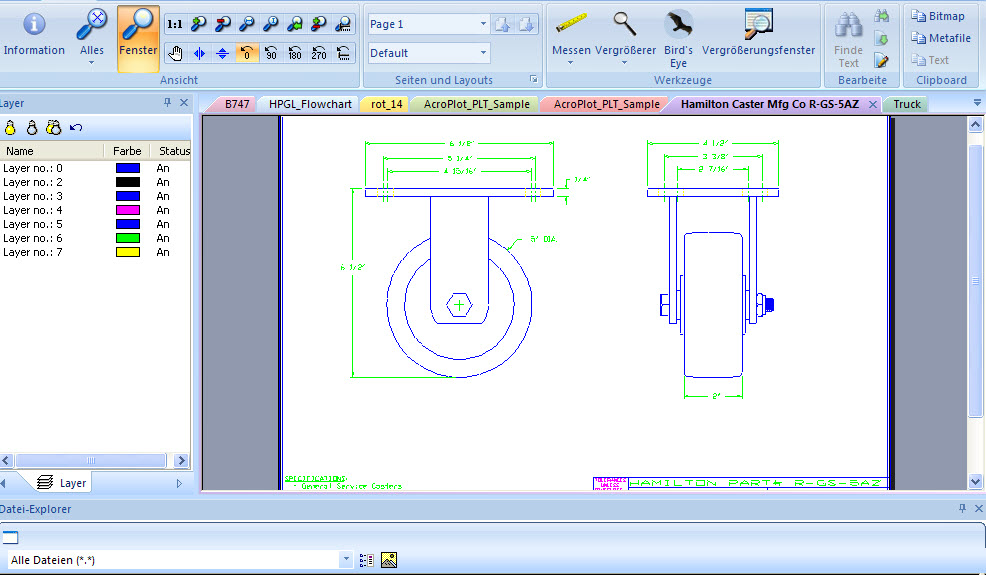This screenshot has height=575, width=986.
Task: Switch to the B747 tab
Action: (236, 104)
